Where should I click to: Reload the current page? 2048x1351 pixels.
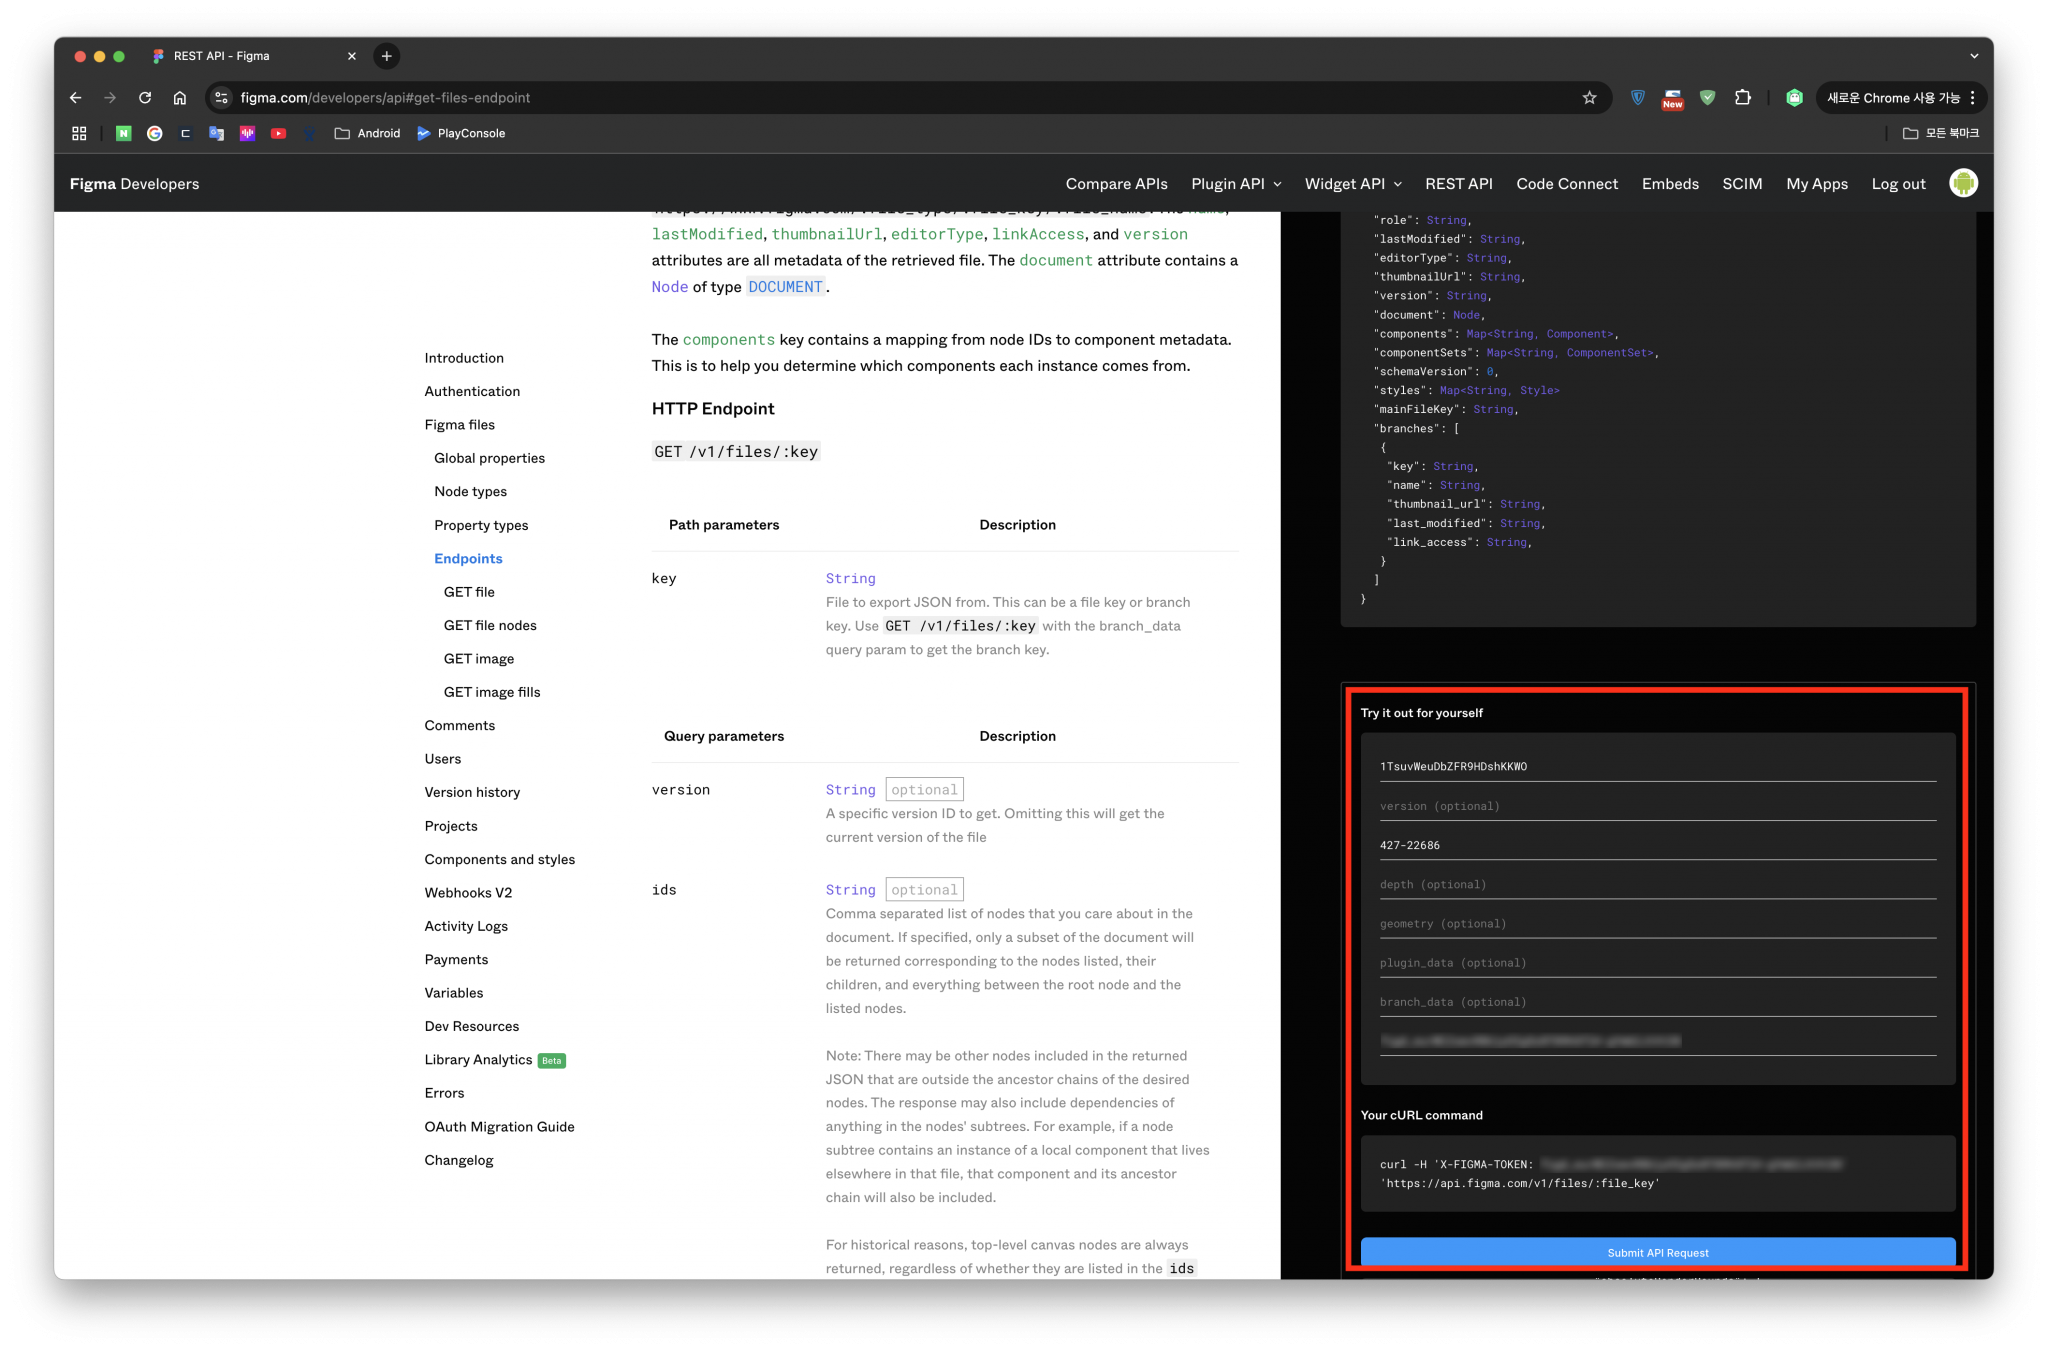coord(144,97)
